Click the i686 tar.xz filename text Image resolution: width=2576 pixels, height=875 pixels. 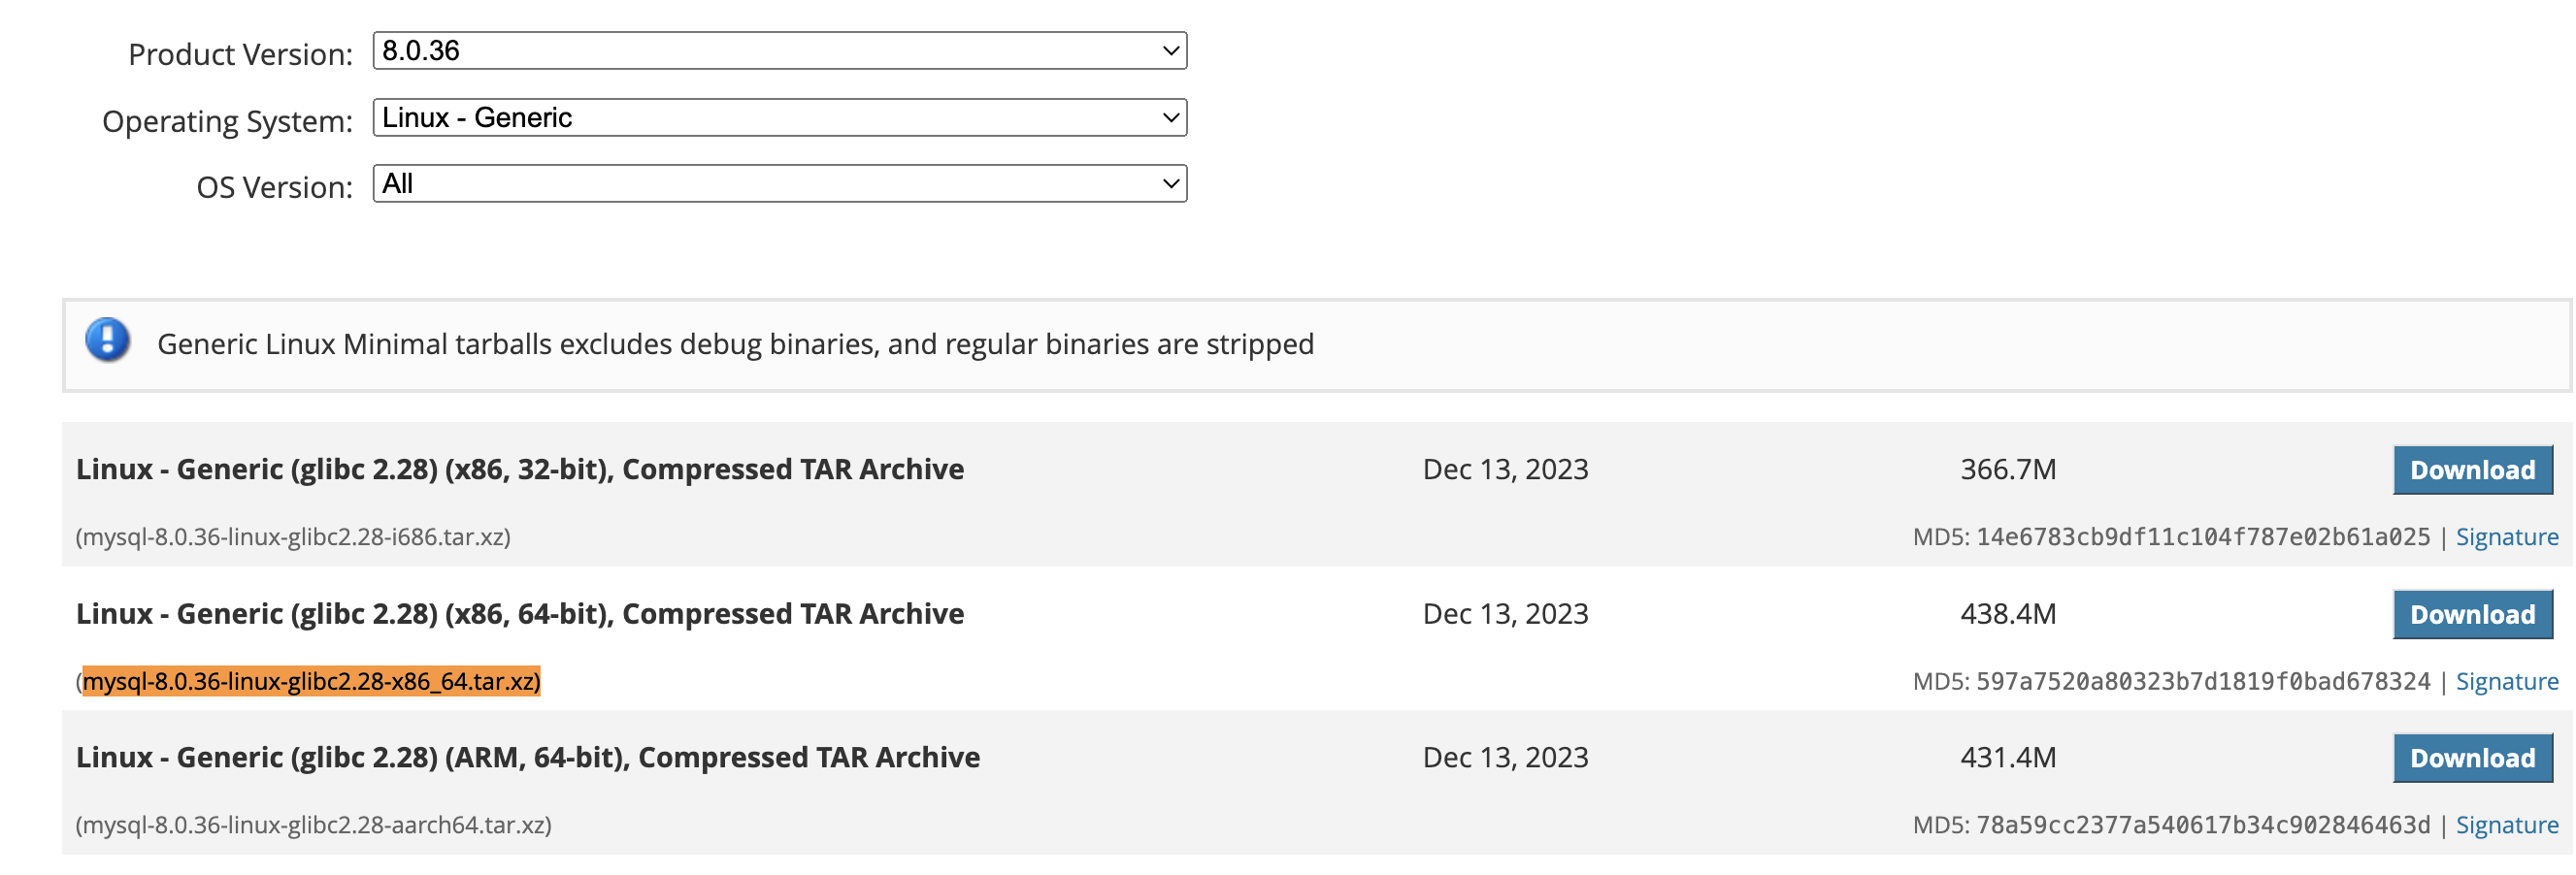[293, 537]
